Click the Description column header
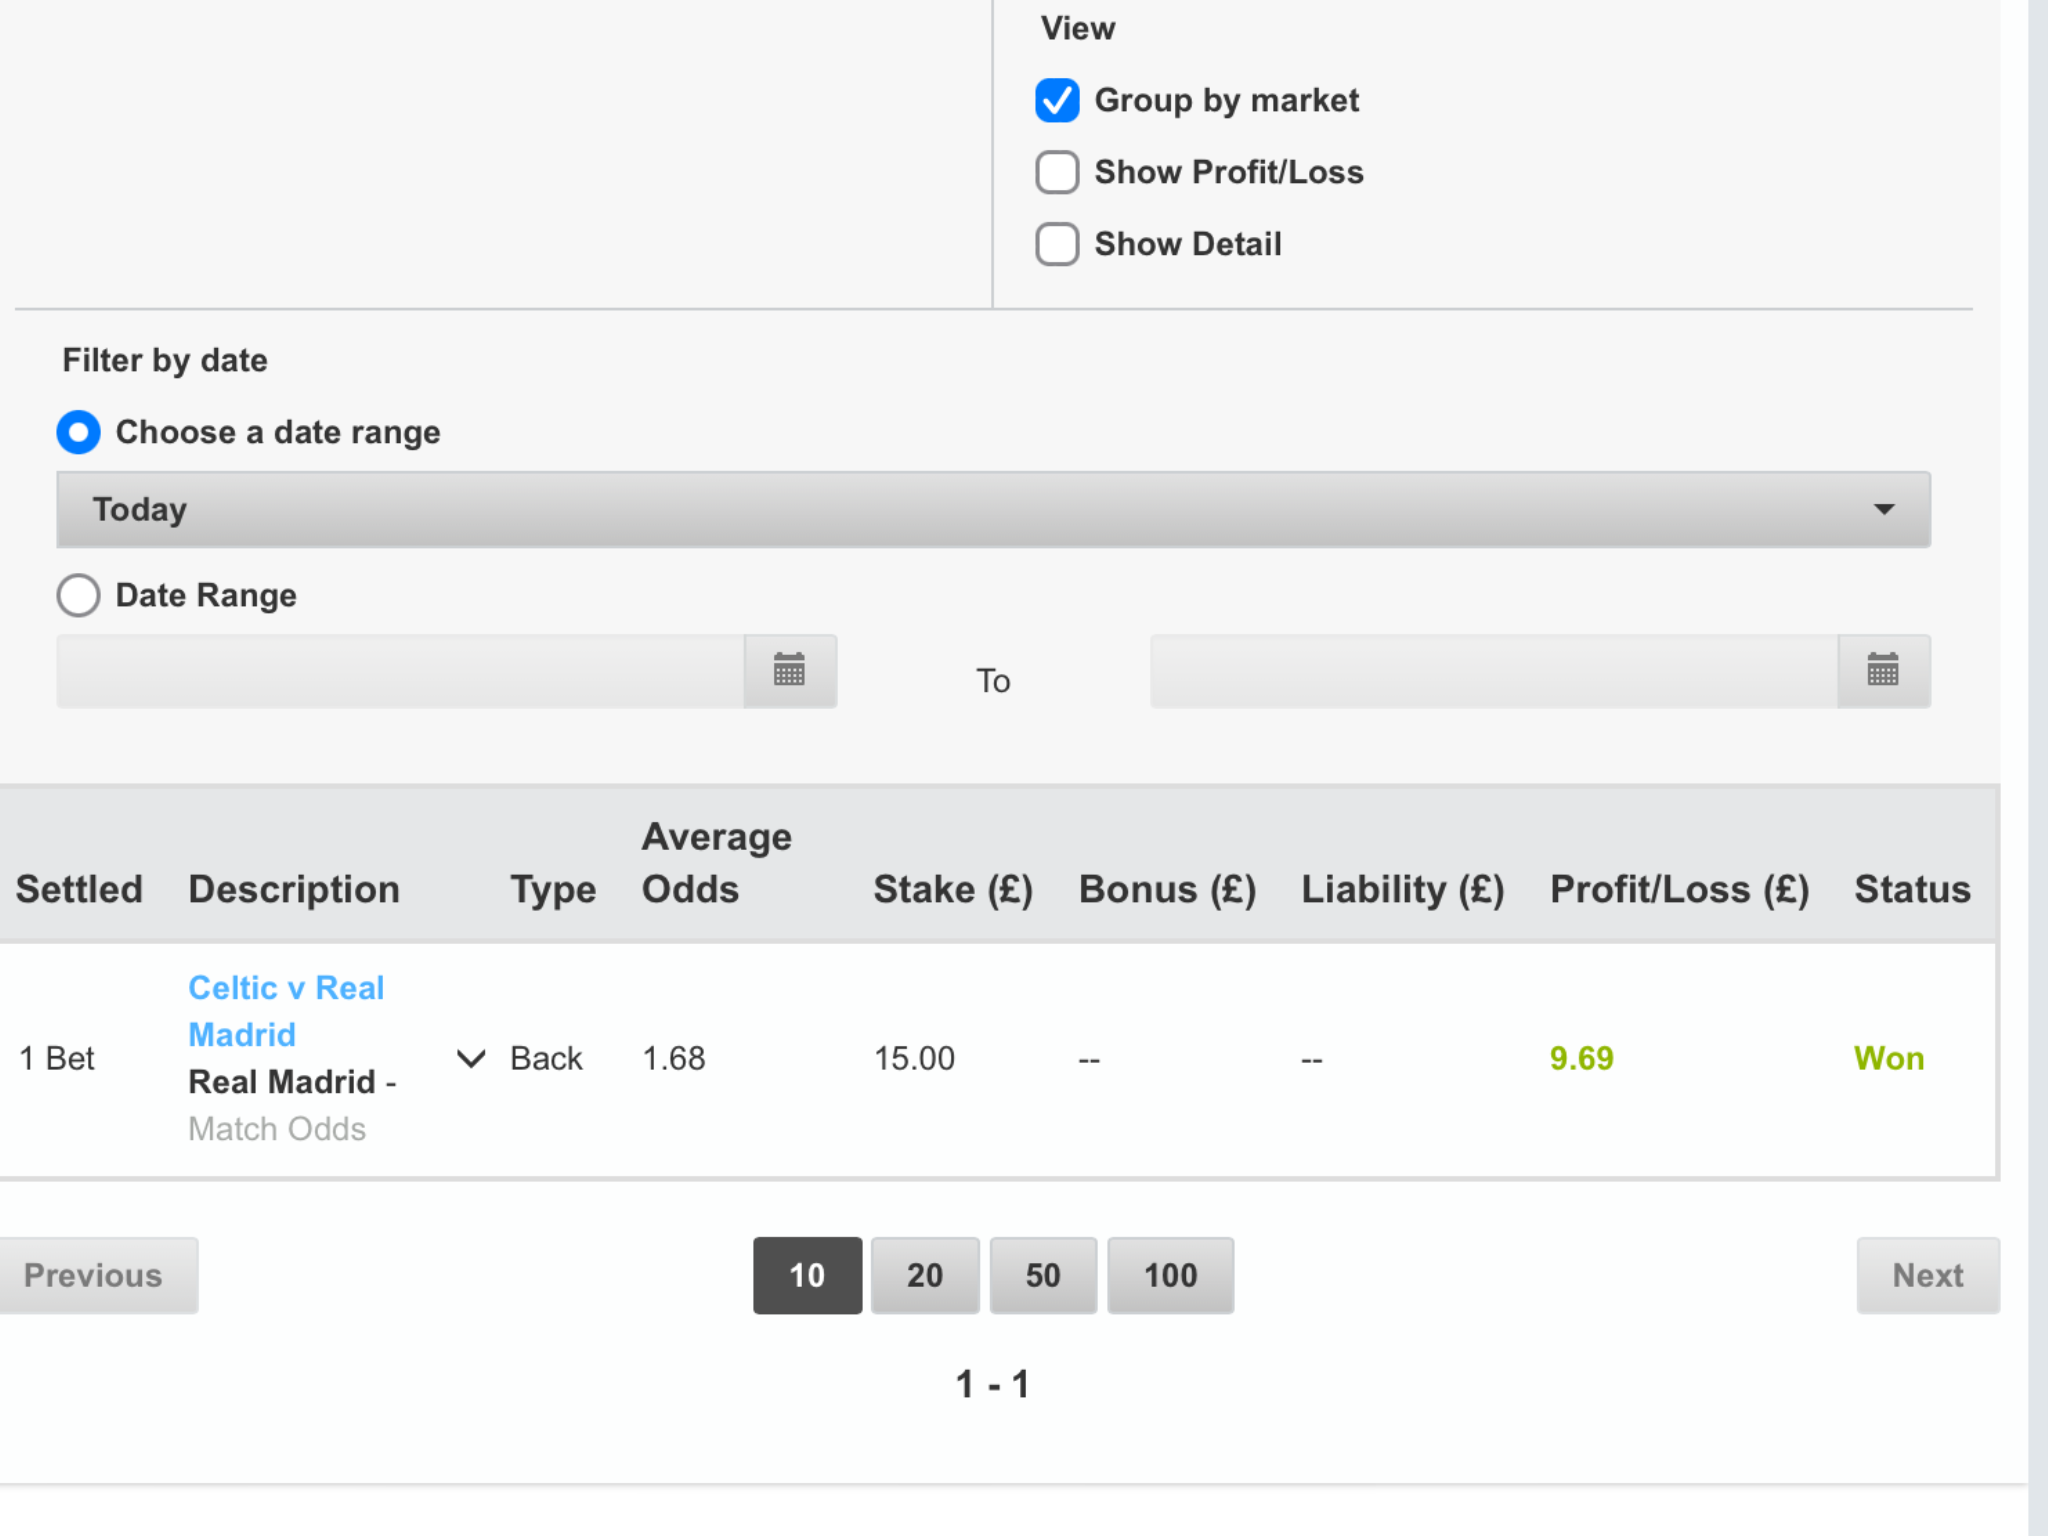The image size is (2048, 1536). tap(294, 889)
